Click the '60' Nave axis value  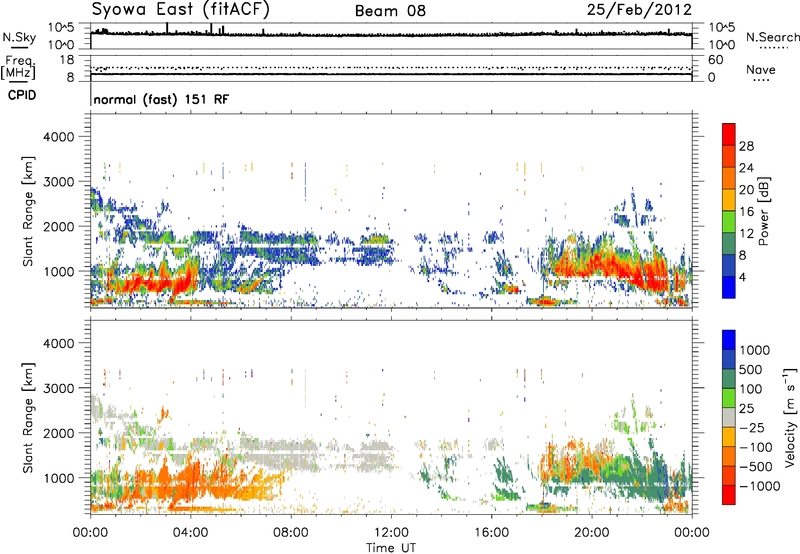pos(716,60)
